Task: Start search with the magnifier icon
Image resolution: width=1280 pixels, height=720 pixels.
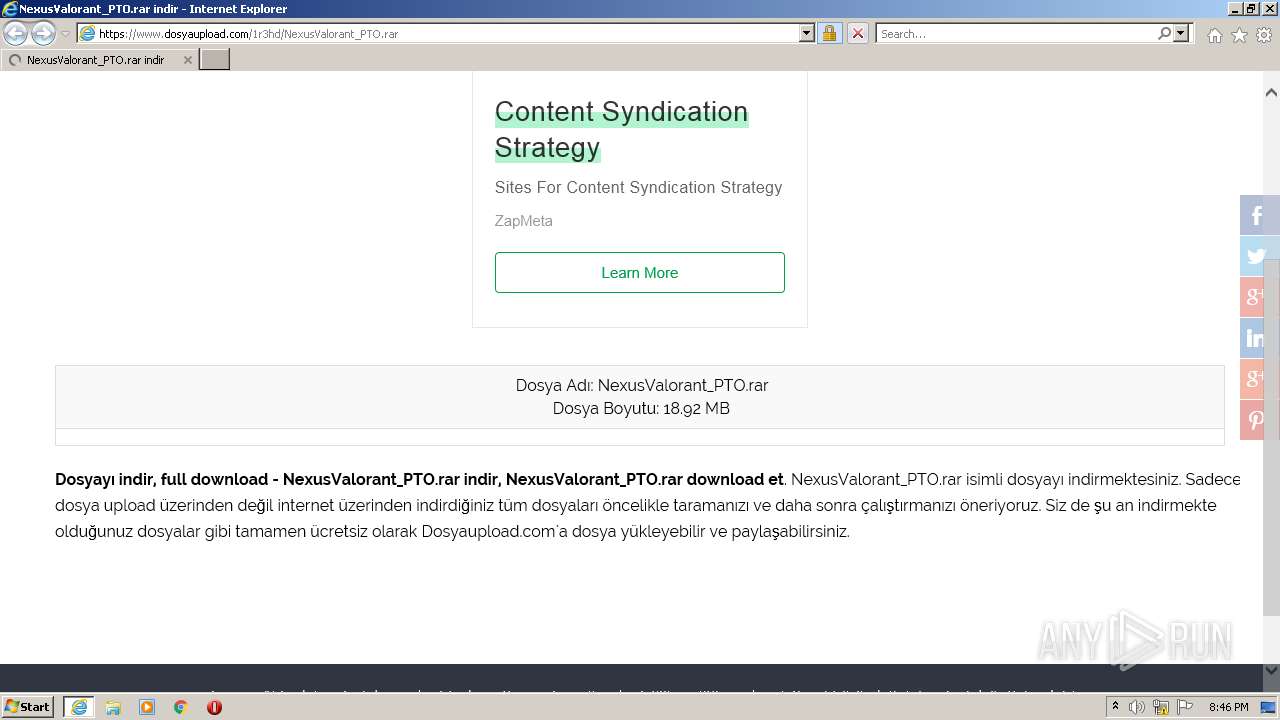Action: coord(1164,33)
